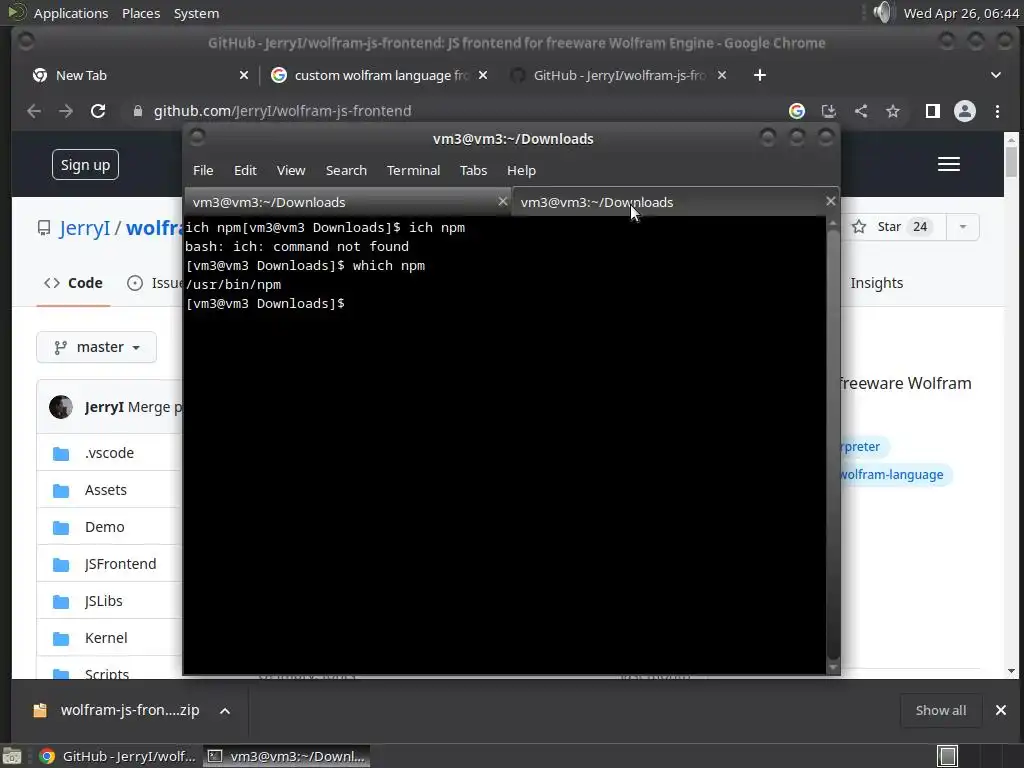
Task: Close the first terminal tab
Action: tap(502, 201)
